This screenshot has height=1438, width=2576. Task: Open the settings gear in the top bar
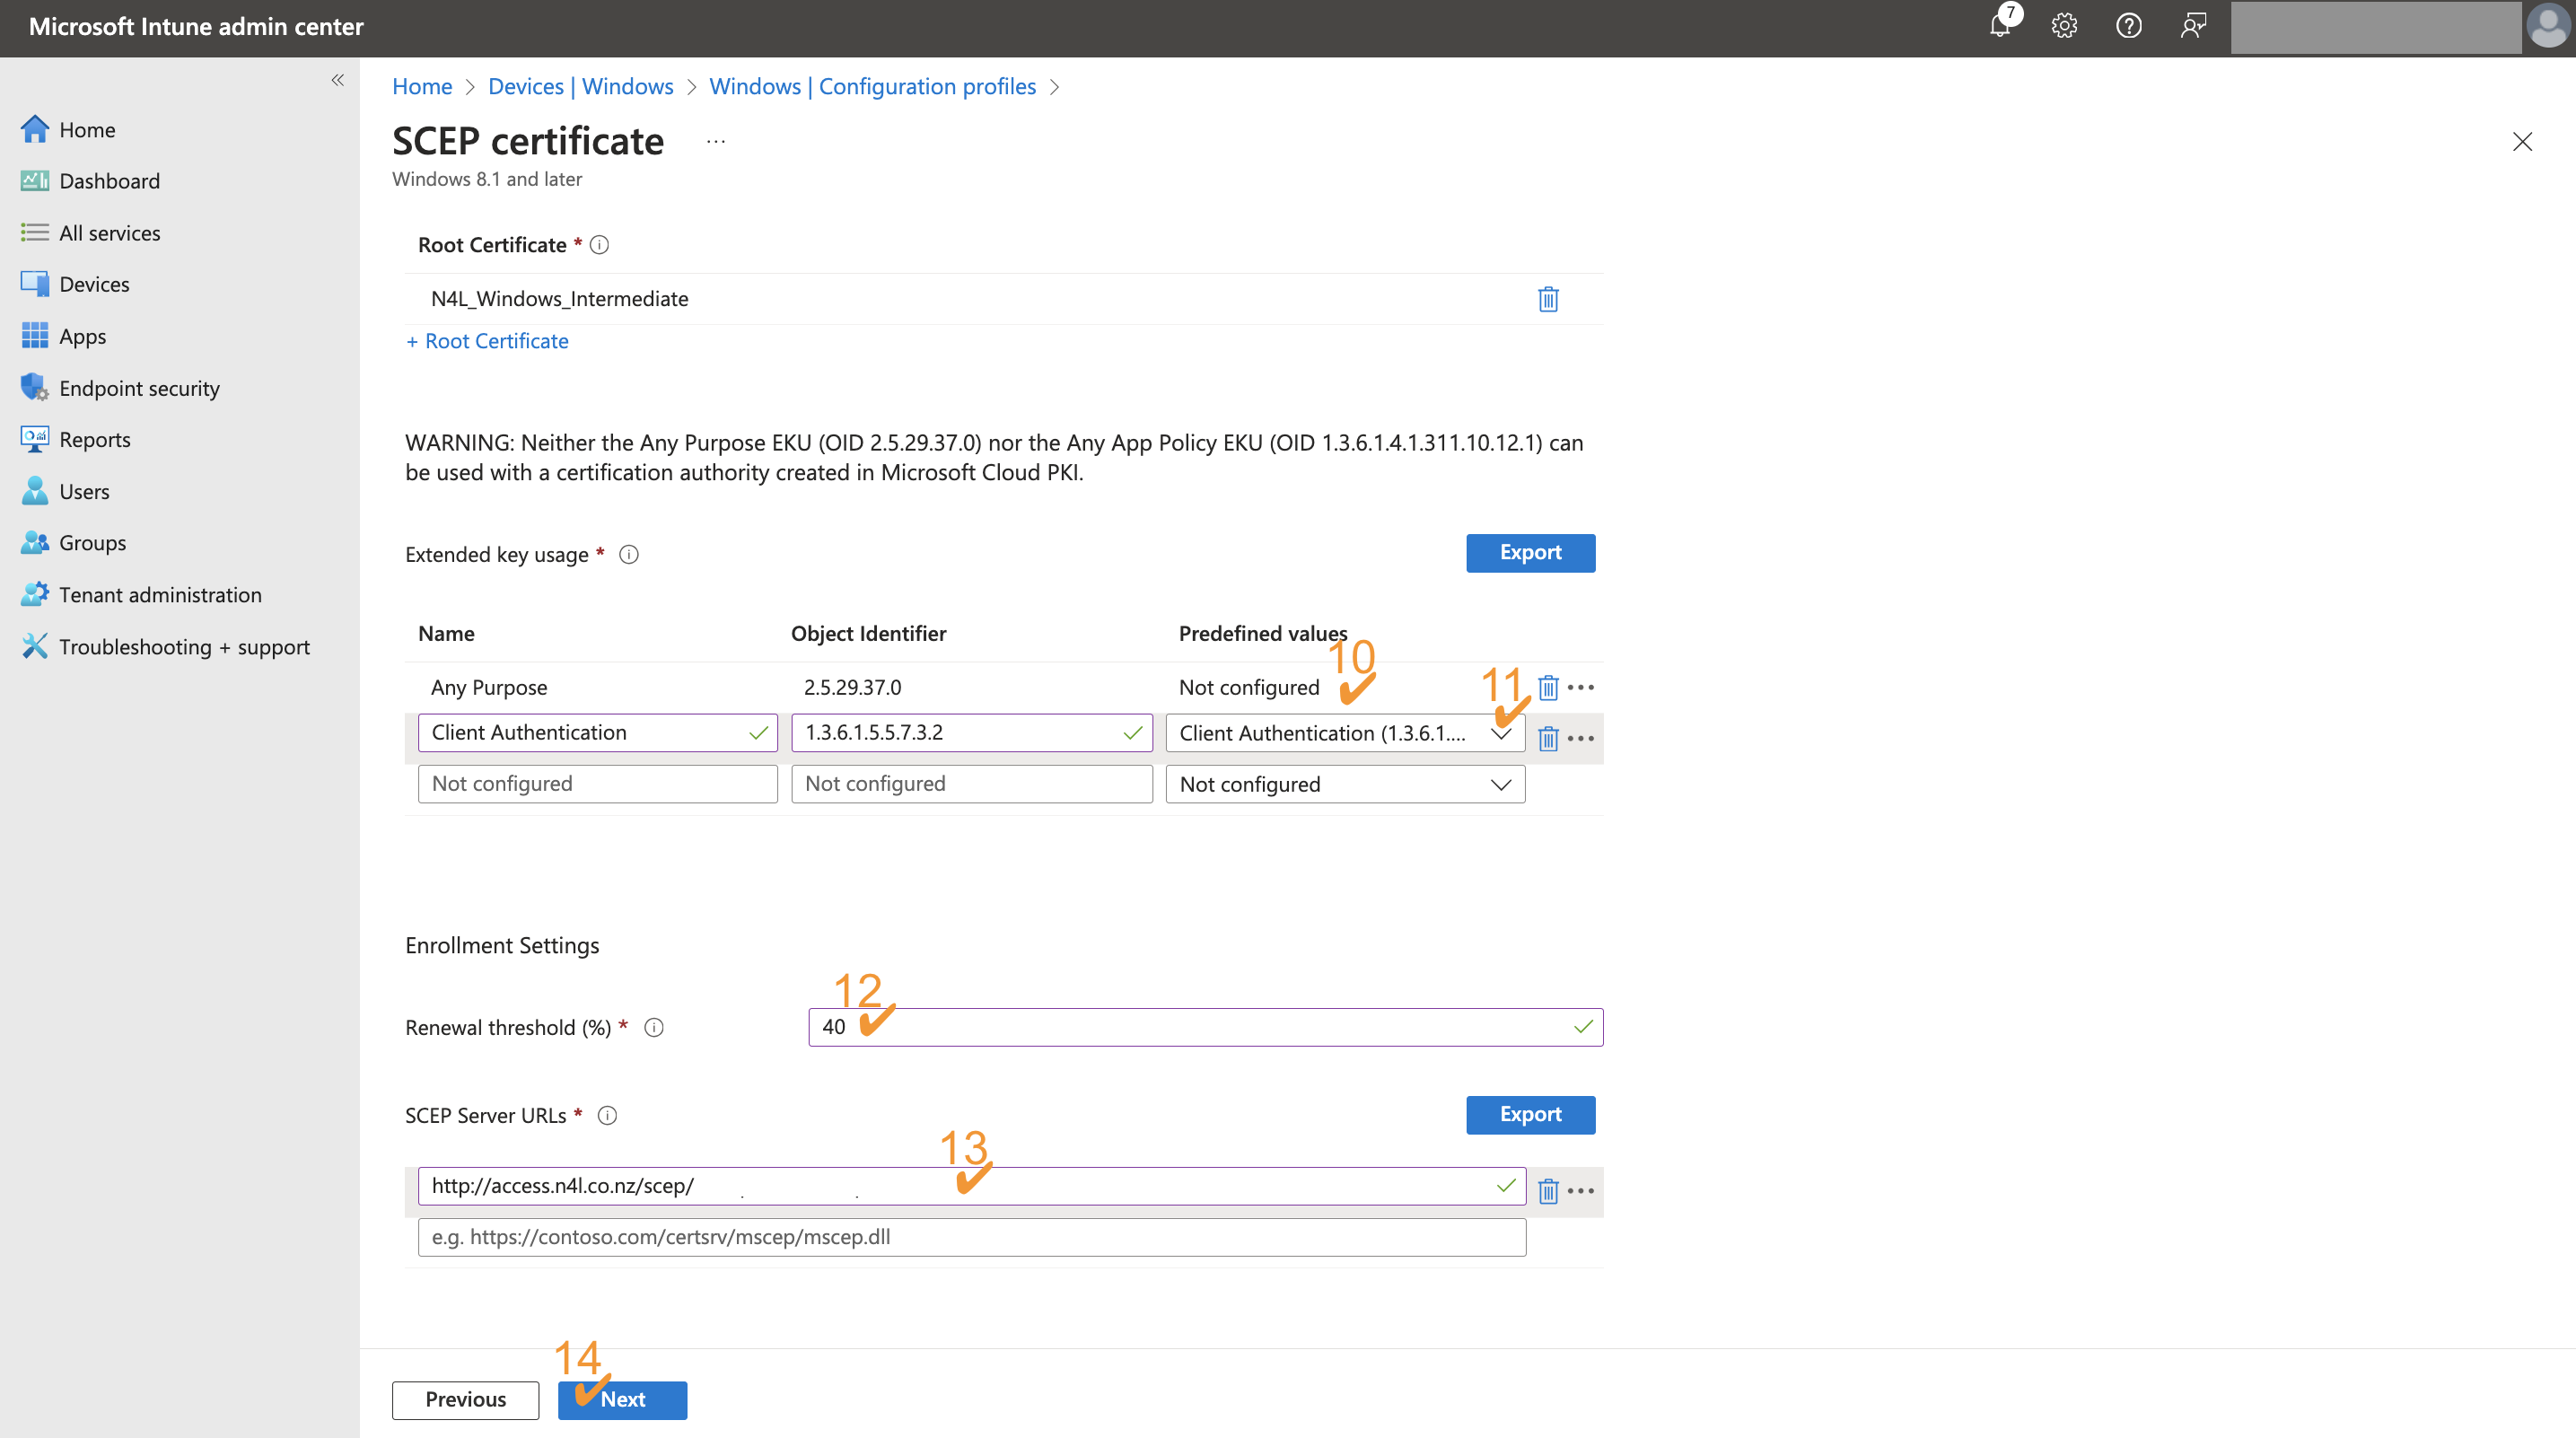(2064, 26)
